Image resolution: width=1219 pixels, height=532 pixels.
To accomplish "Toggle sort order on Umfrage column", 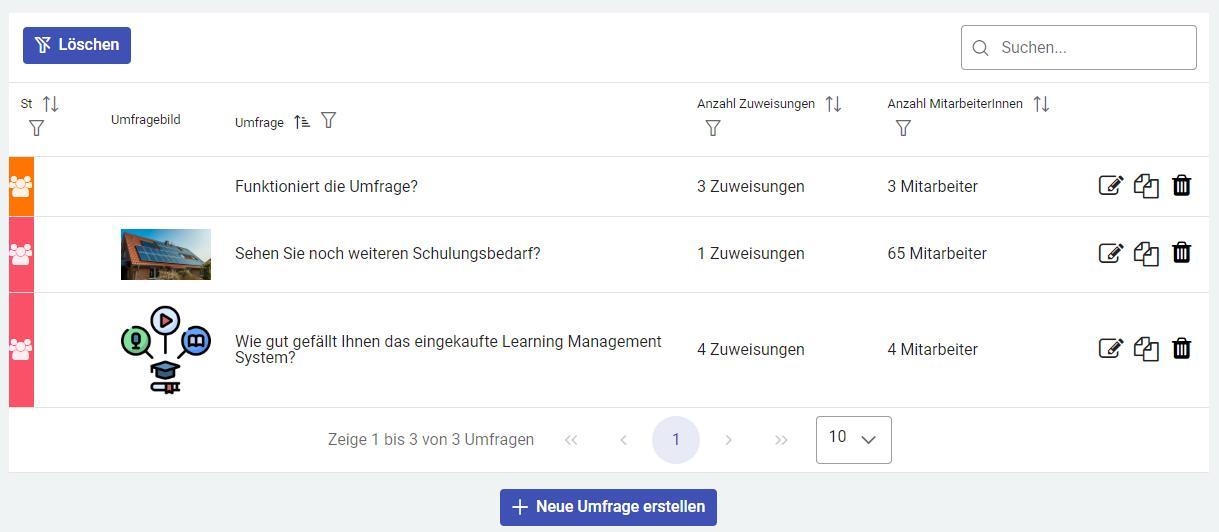I will pyautogui.click(x=302, y=122).
